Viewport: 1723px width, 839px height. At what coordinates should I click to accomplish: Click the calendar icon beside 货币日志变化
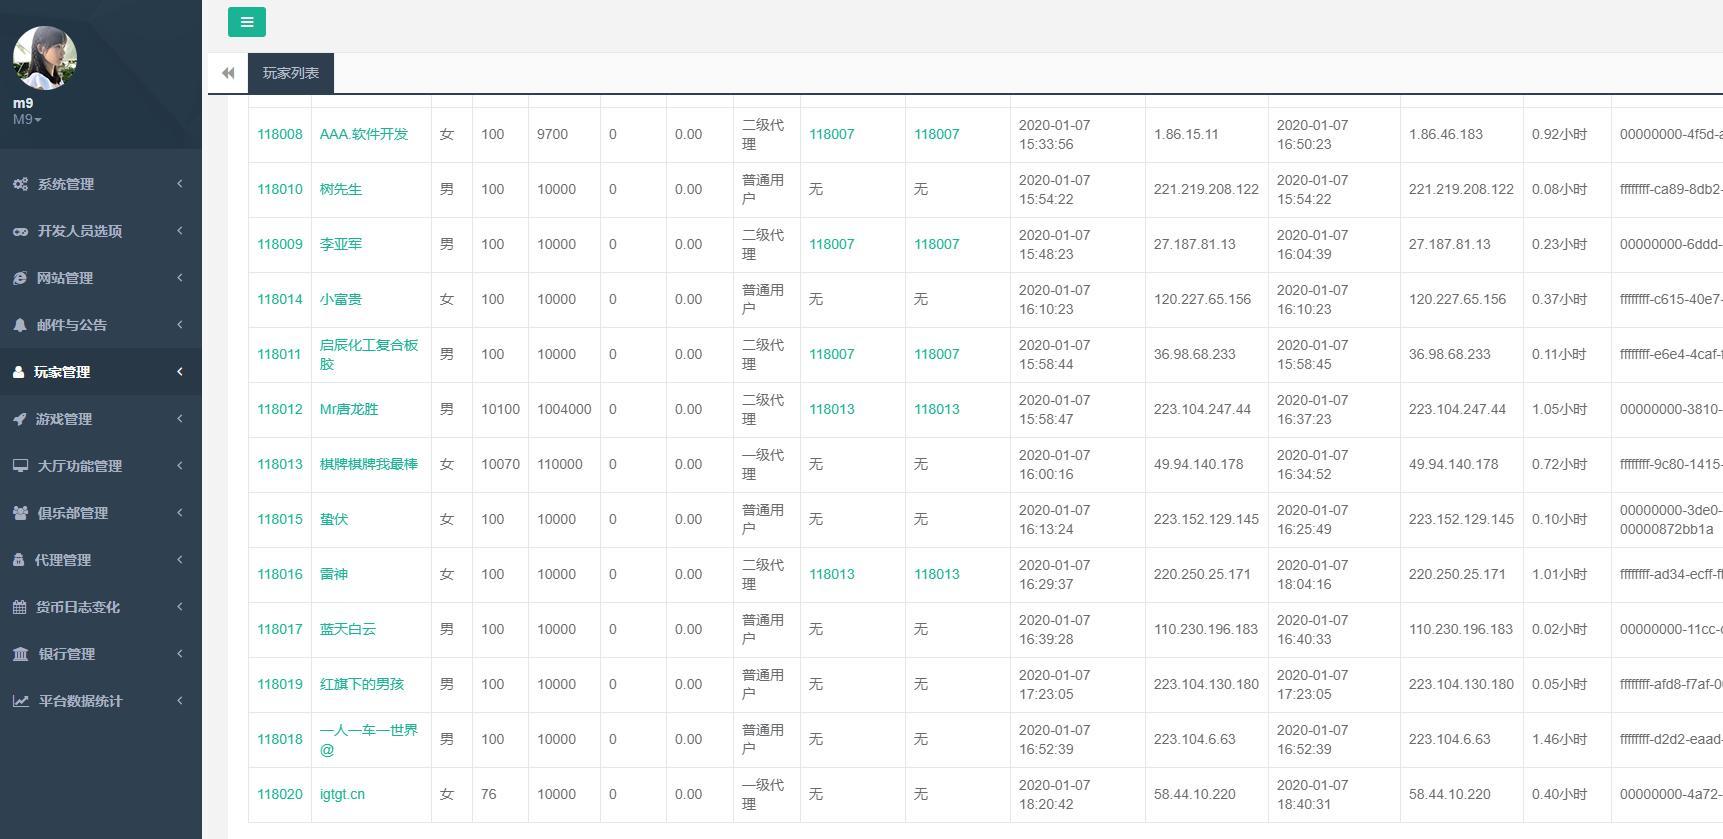click(20, 607)
